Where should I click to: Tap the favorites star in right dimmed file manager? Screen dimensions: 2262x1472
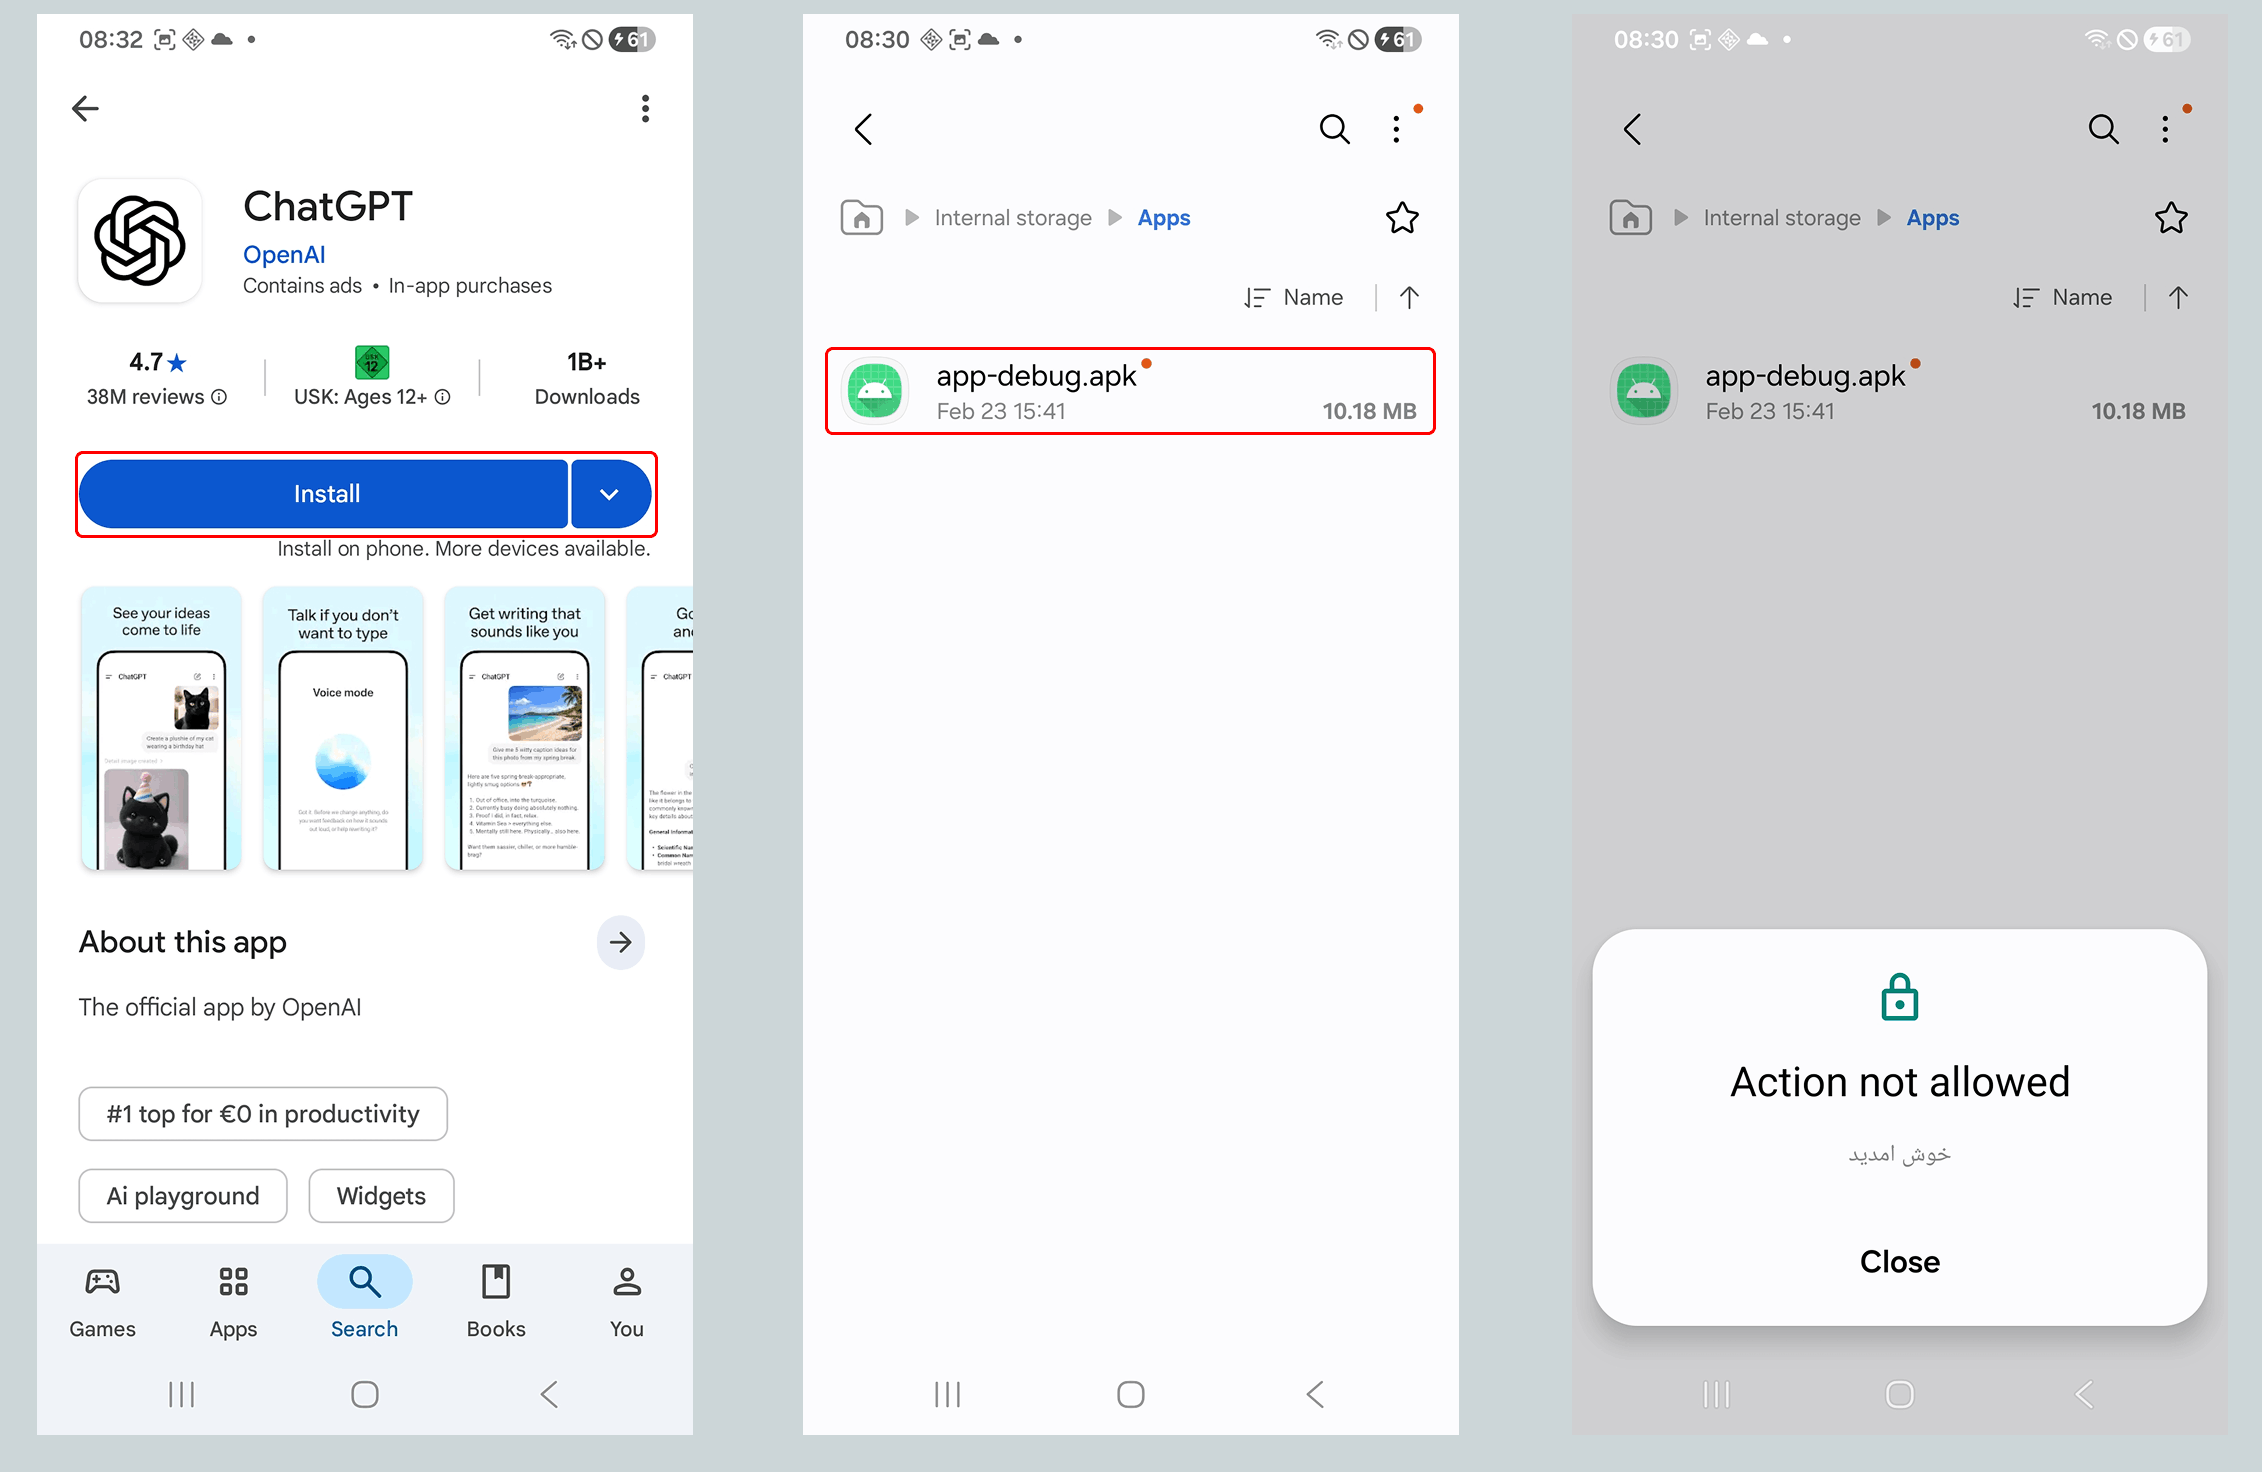2171,218
